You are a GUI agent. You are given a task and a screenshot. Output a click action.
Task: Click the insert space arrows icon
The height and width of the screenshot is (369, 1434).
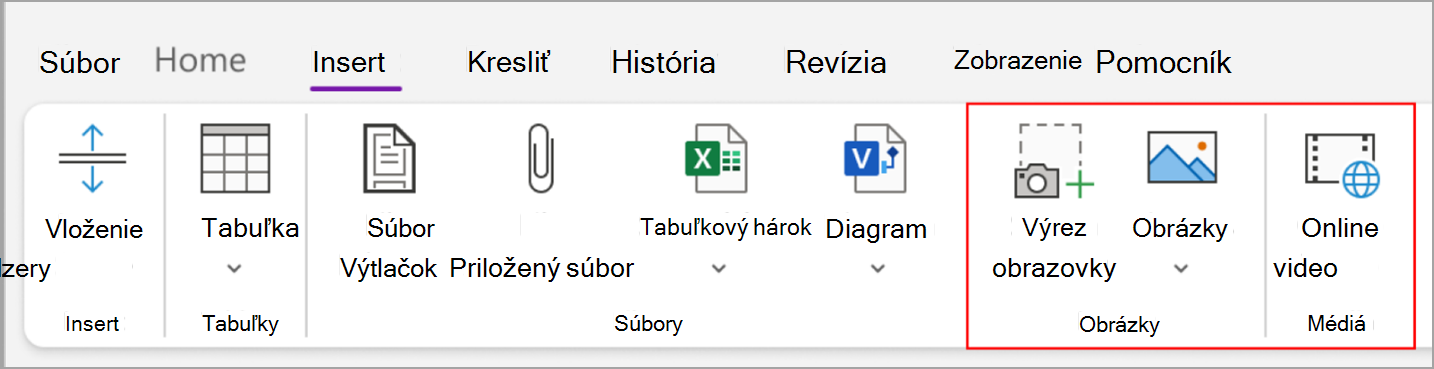coord(92,158)
